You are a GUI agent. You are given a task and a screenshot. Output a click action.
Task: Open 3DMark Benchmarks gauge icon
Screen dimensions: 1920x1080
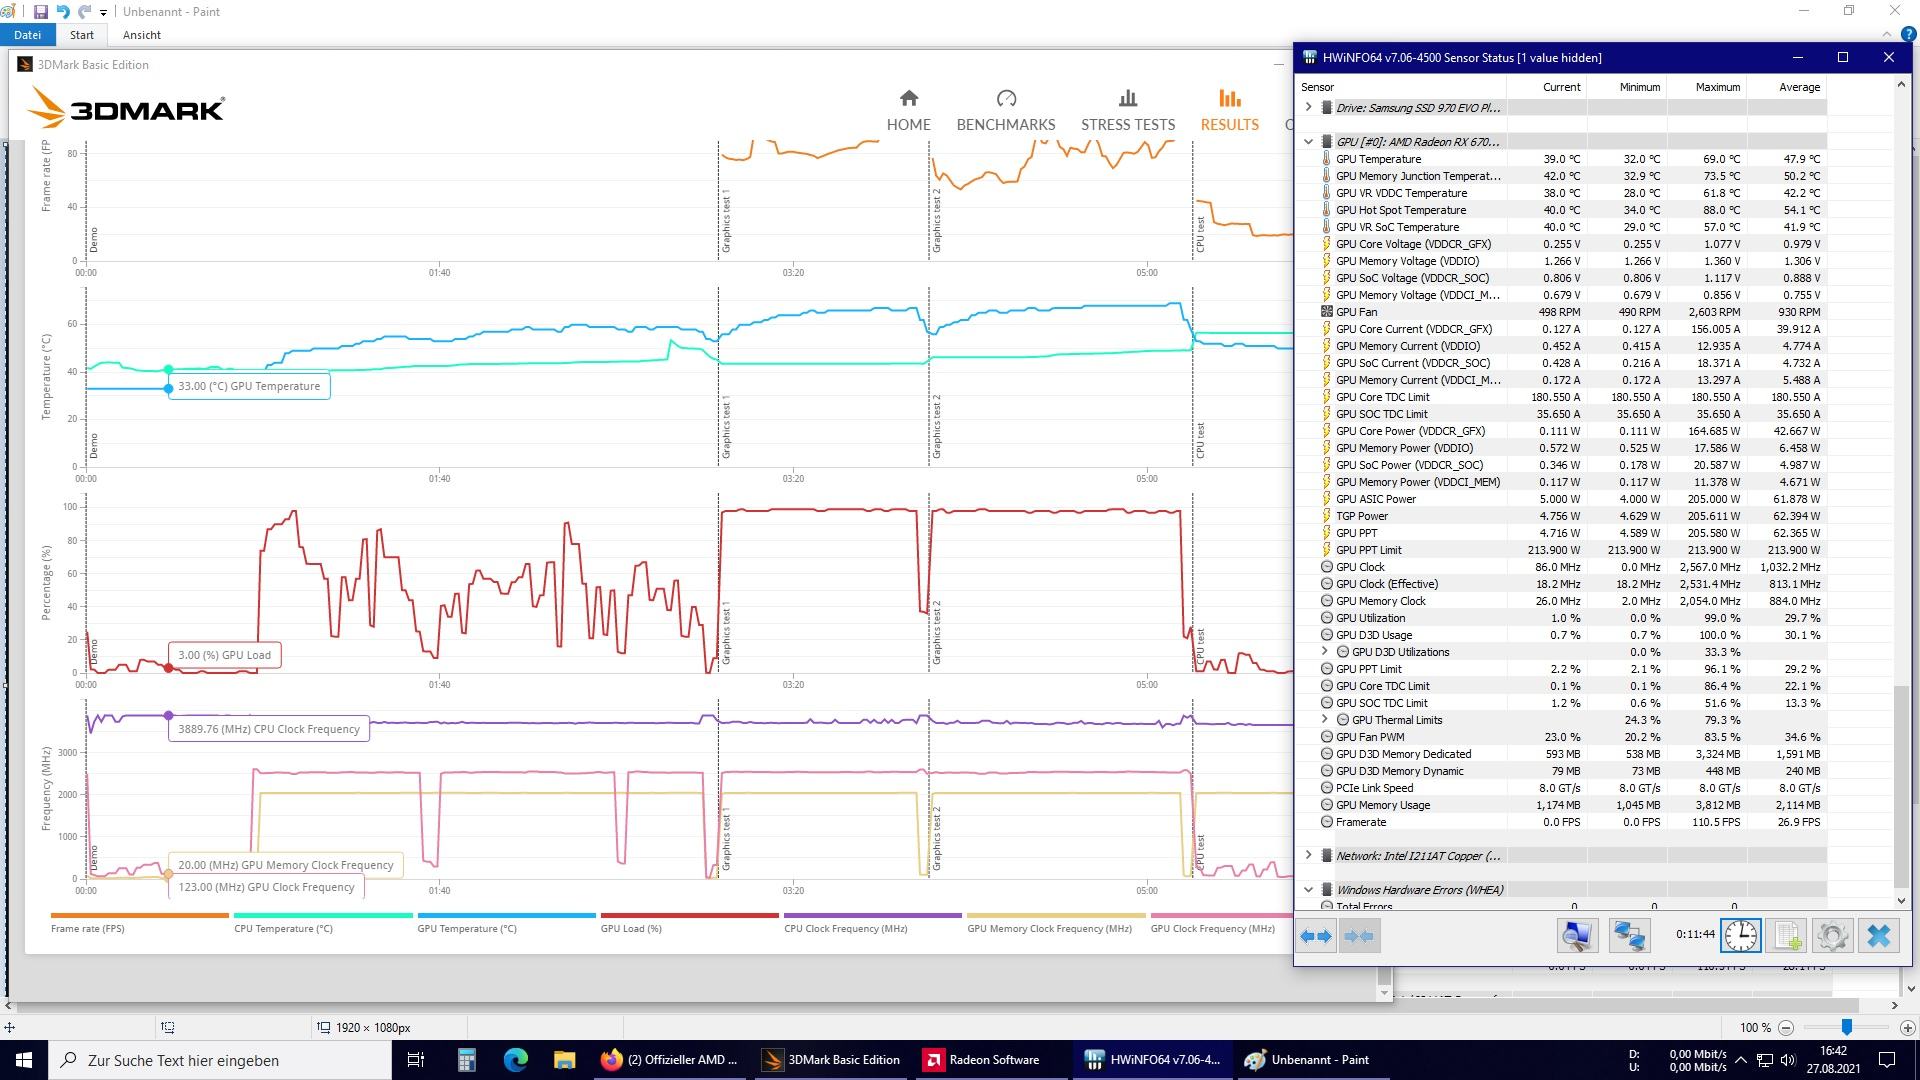(x=1006, y=98)
